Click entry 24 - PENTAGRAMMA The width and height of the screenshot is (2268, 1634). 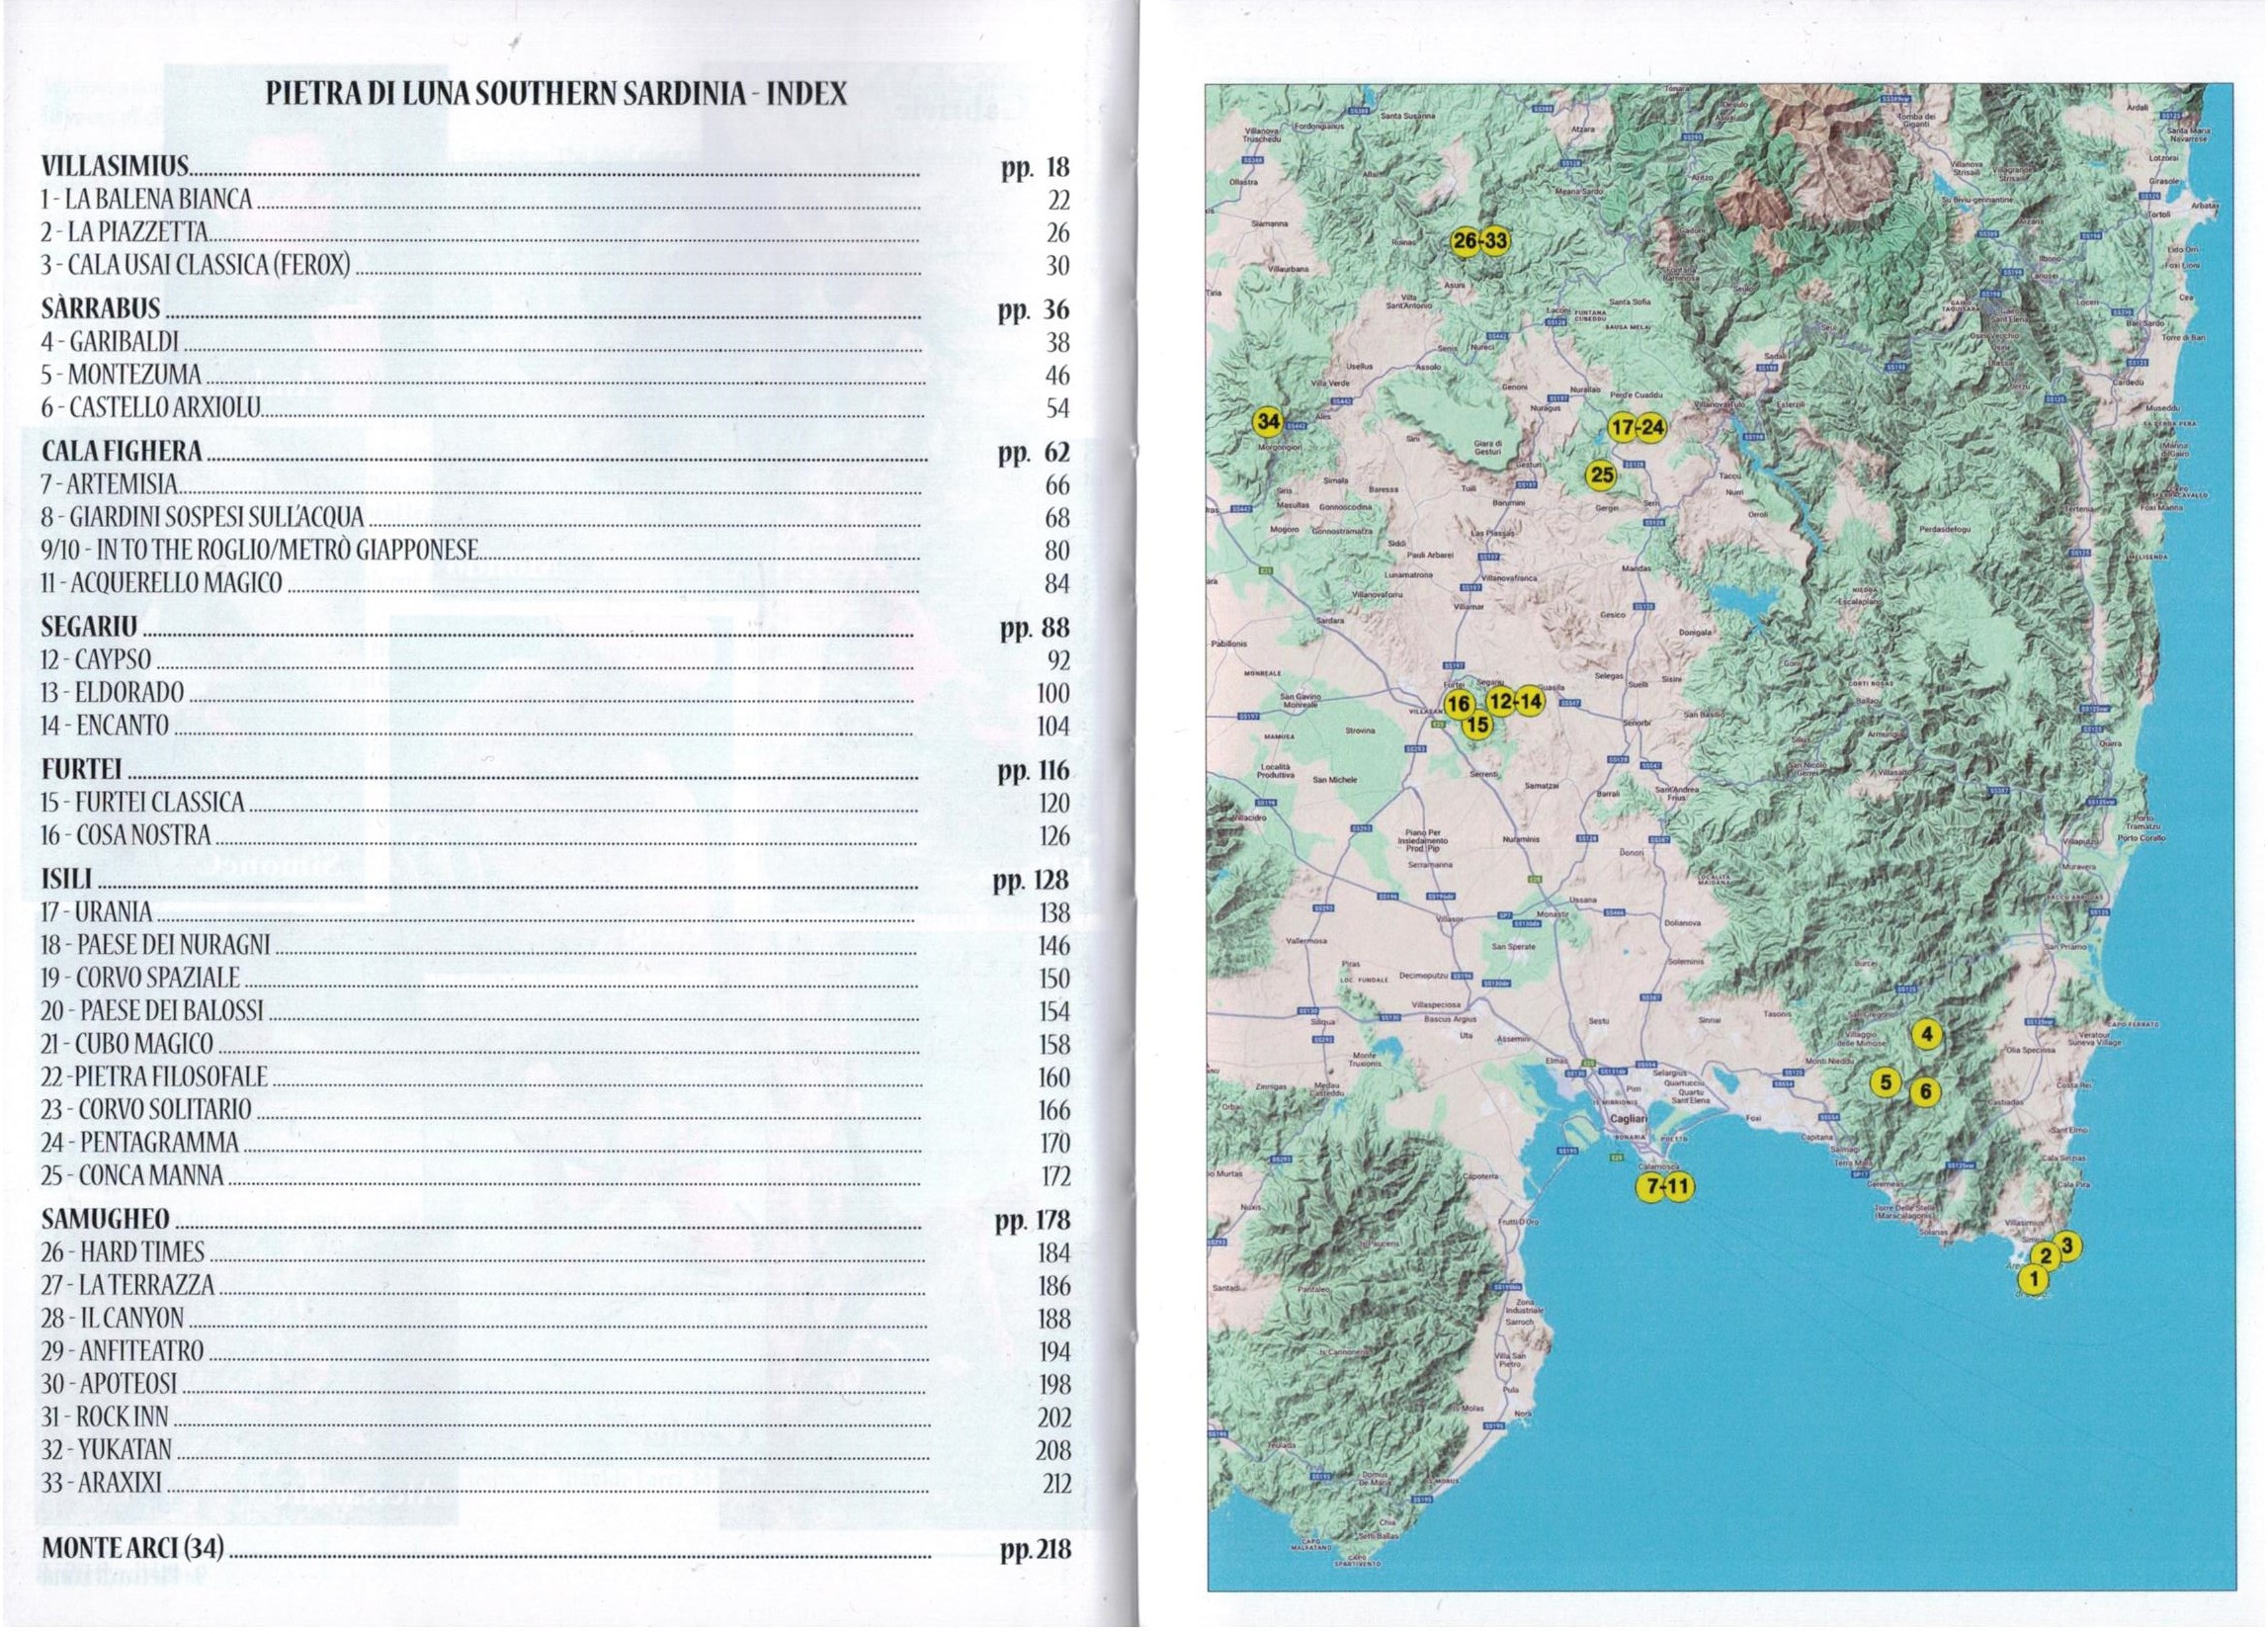pos(140,1143)
